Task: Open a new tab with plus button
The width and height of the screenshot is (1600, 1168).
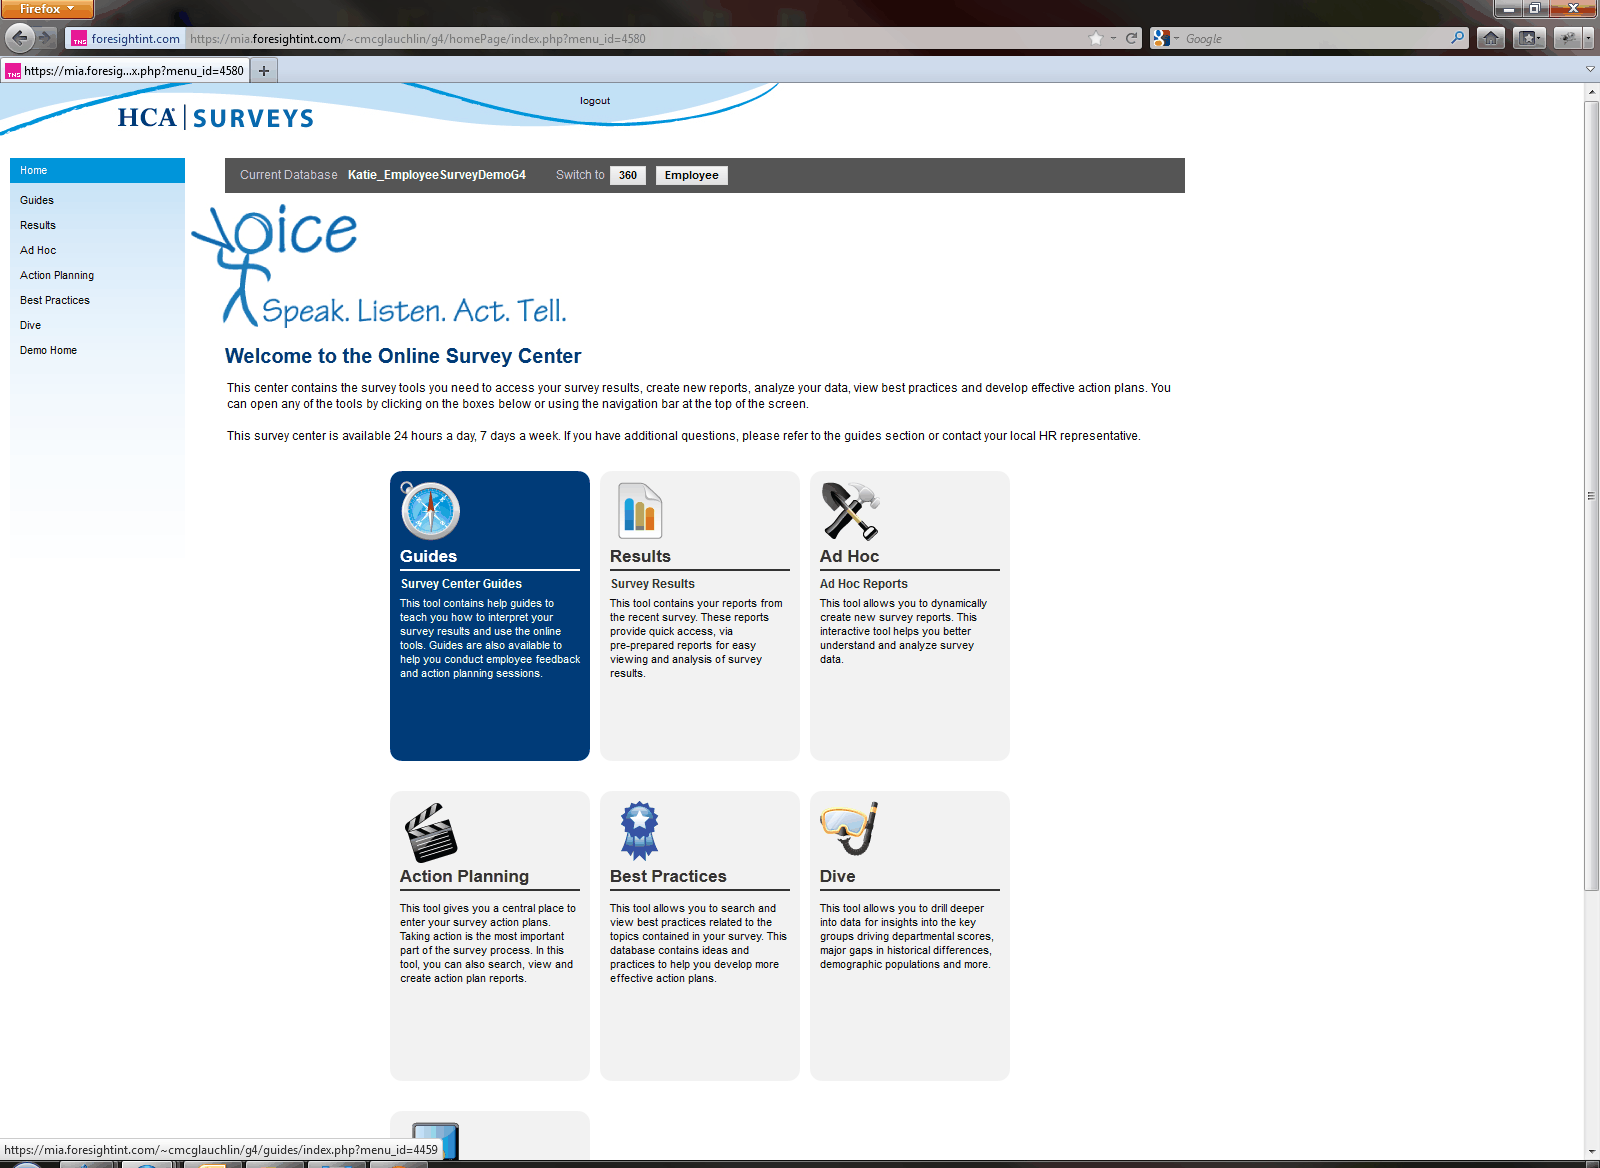Action: [x=264, y=71]
